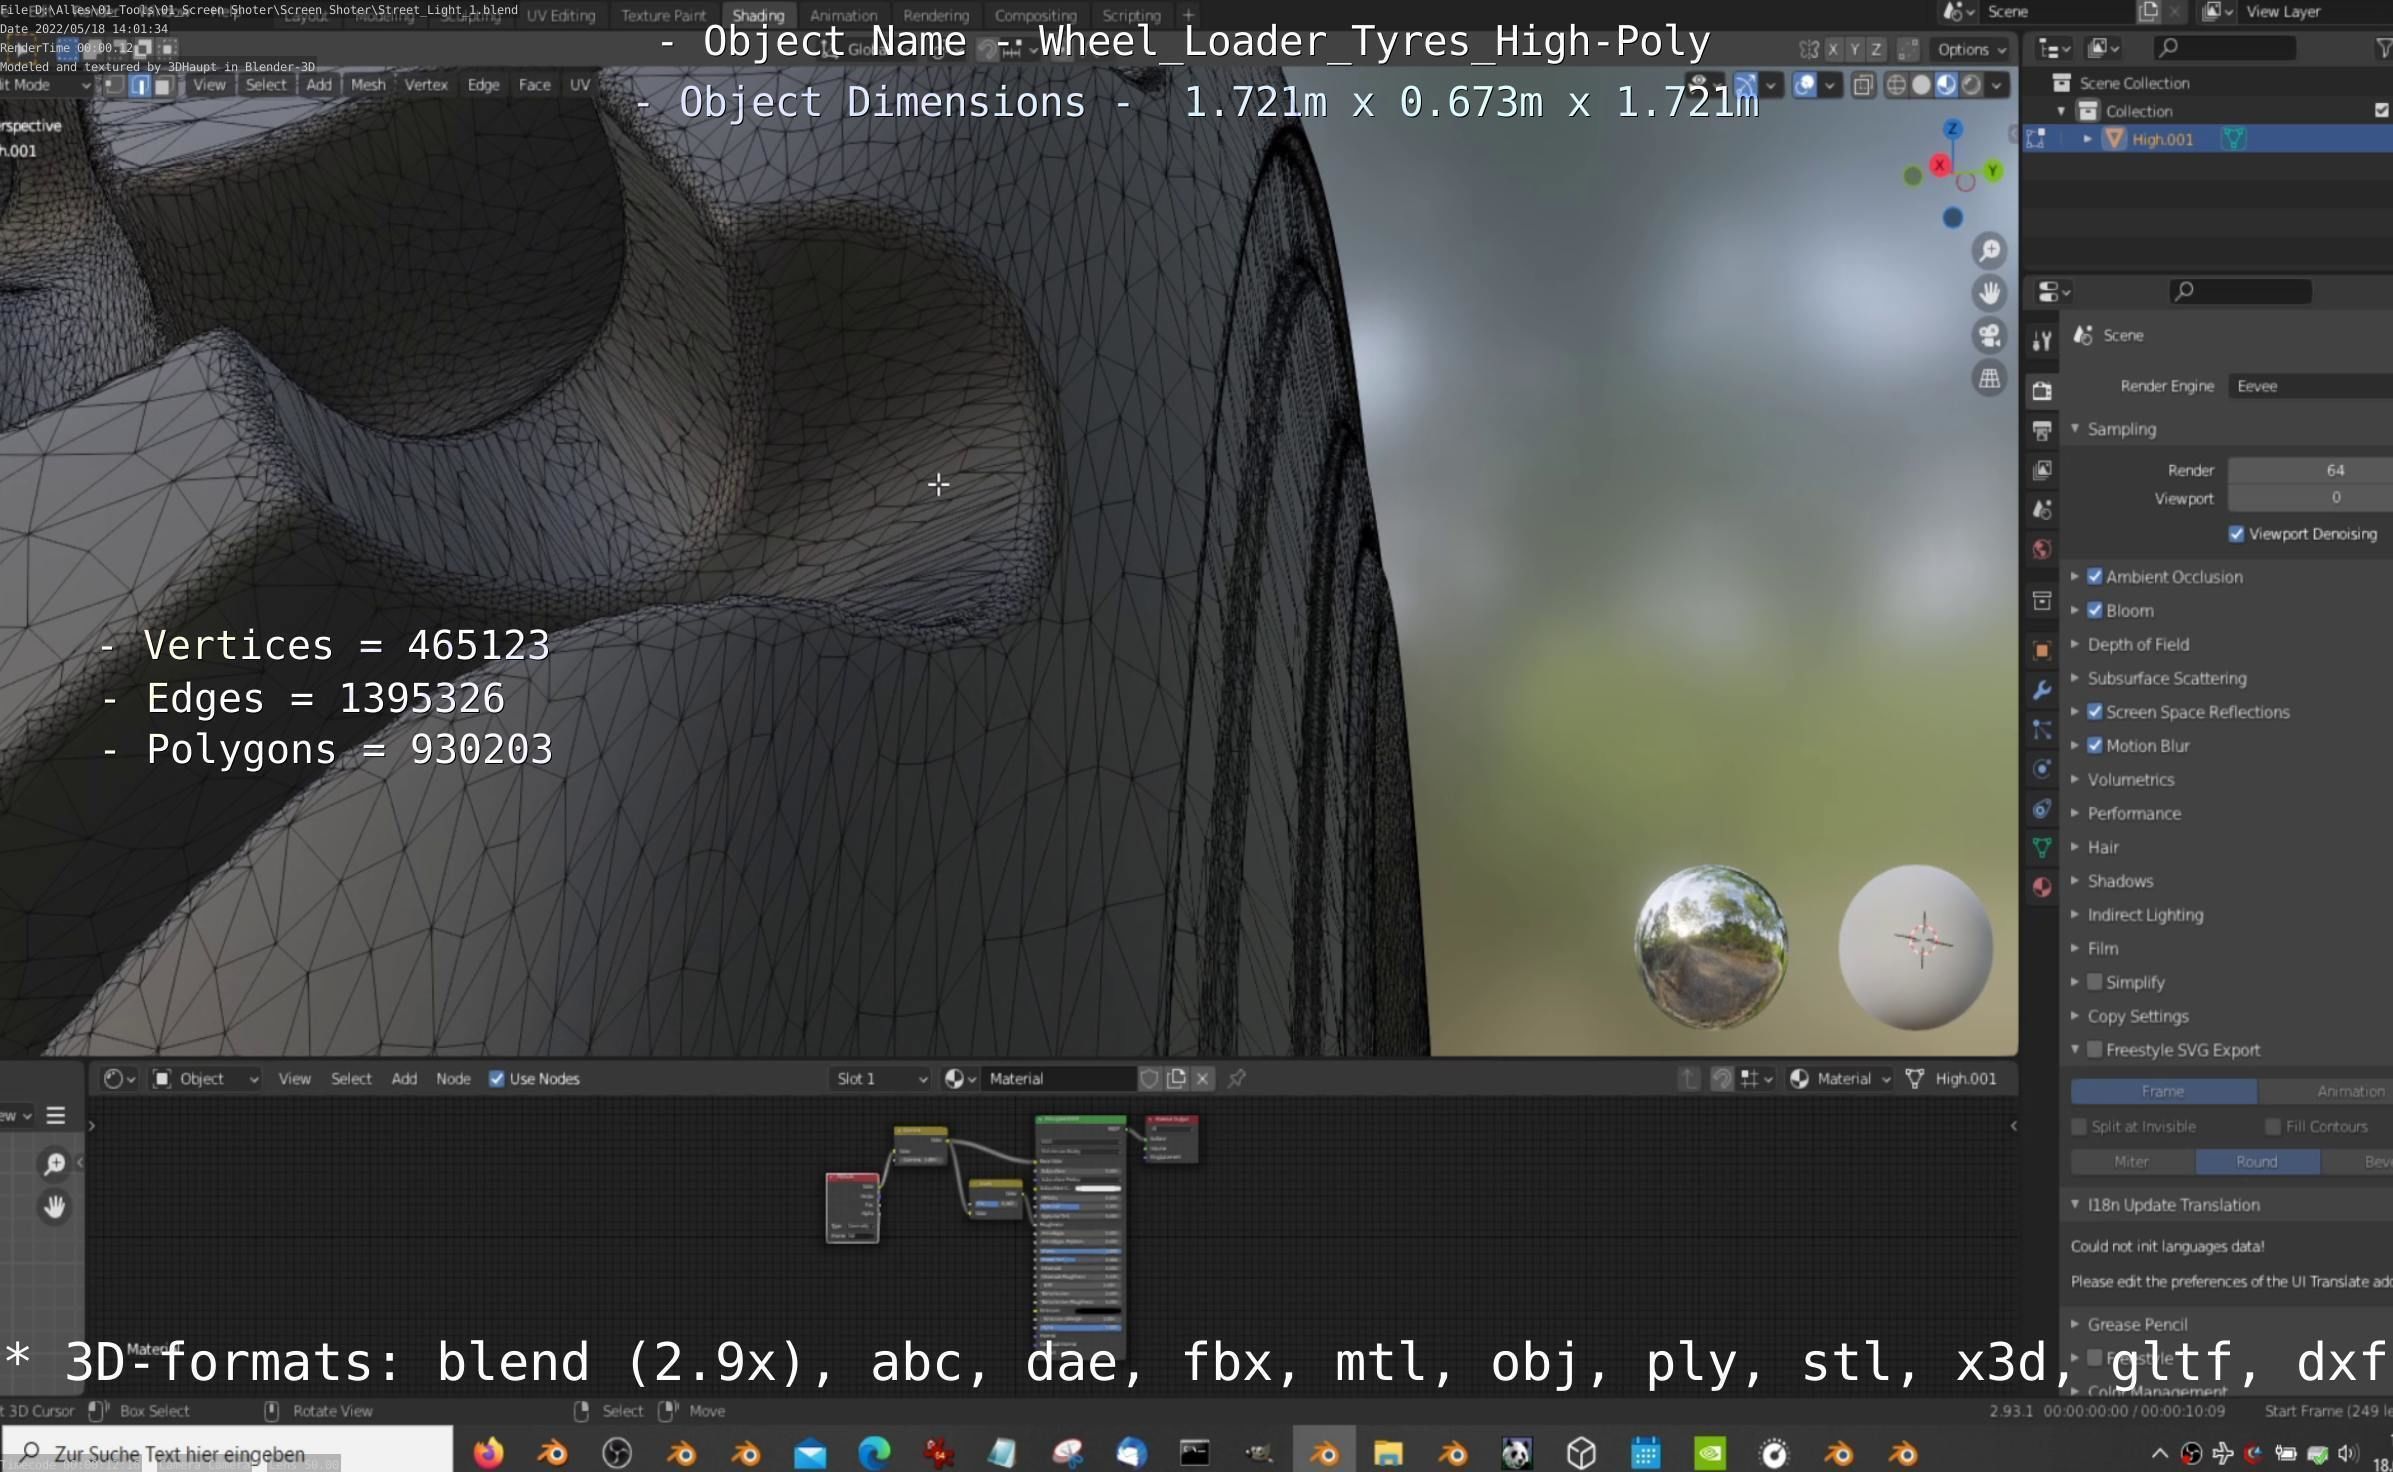Expand the Depth of Field panel
This screenshot has width=2393, height=1472.
[x=2137, y=644]
